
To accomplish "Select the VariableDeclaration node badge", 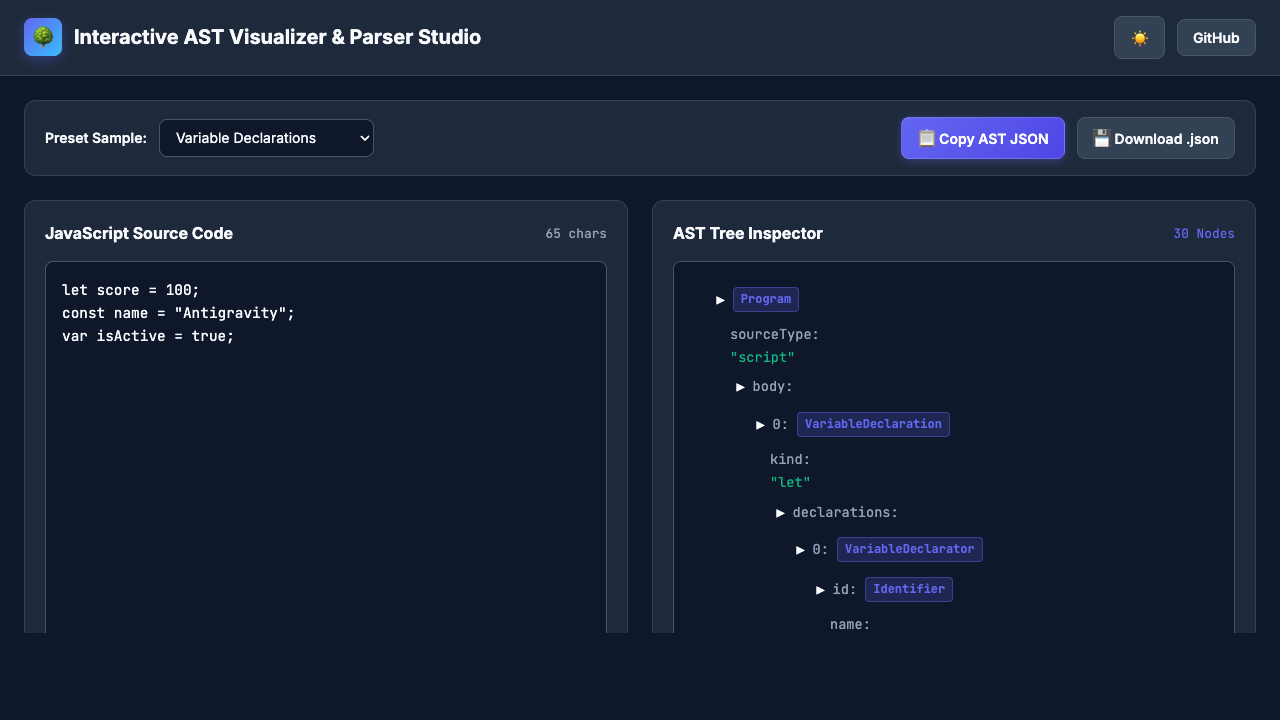I will pyautogui.click(x=873, y=424).
